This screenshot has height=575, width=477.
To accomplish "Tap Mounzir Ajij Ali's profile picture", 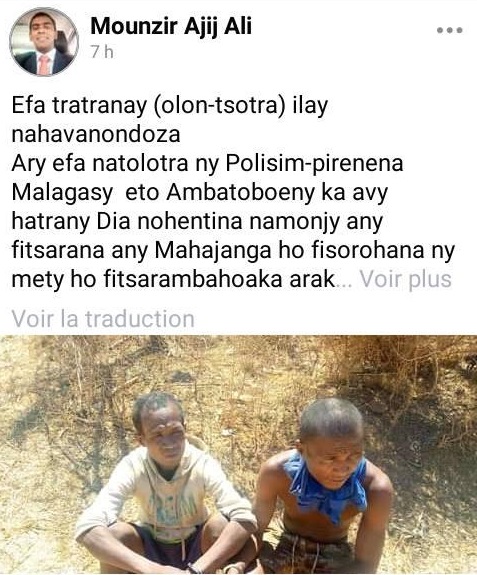I will [x=44, y=41].
